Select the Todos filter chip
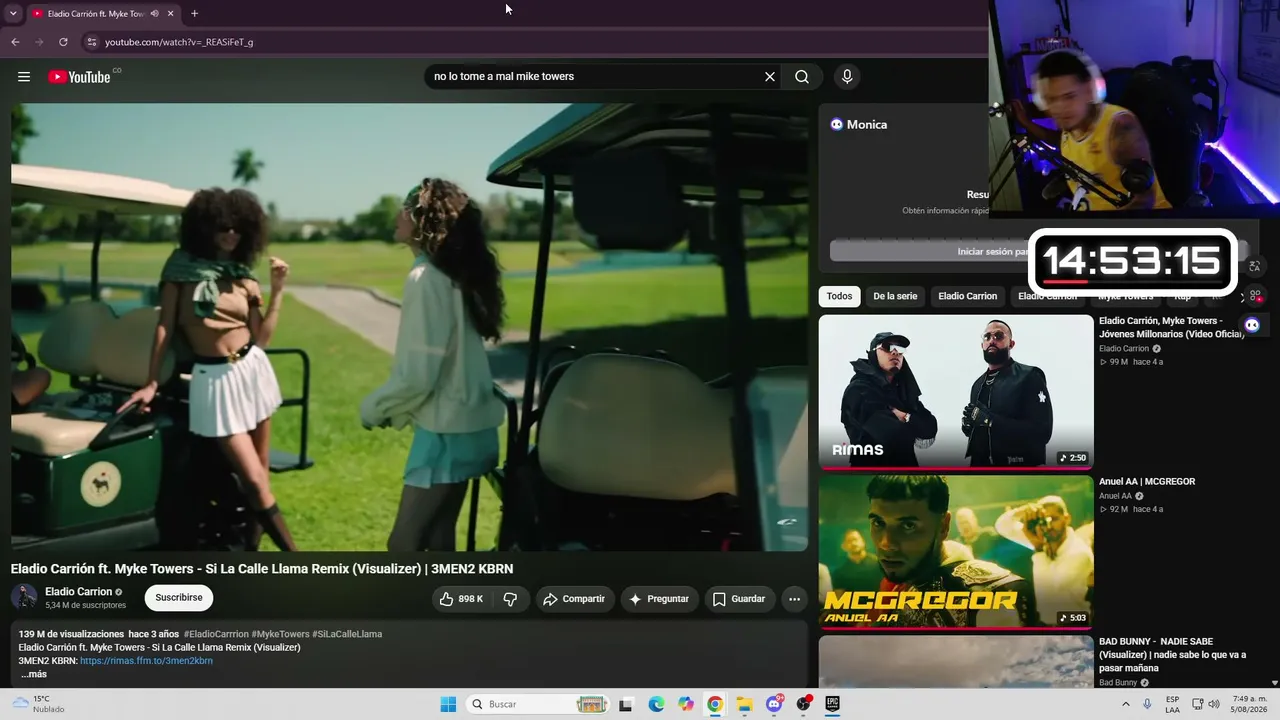This screenshot has height=720, width=1280. tap(840, 296)
